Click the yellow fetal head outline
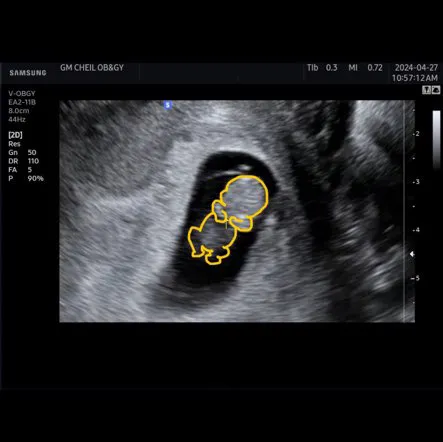This screenshot has height=442, width=443. point(248,197)
